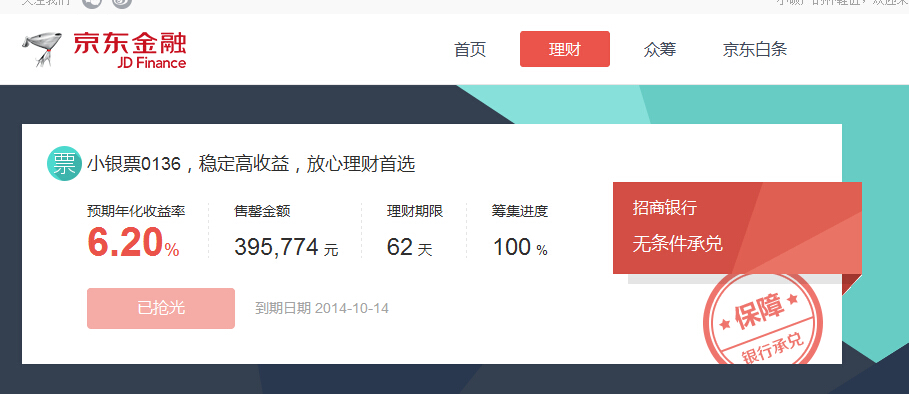The width and height of the screenshot is (909, 394).
Task: Click the 招商银行 无条件承兑 red banner
Action: 737,228
